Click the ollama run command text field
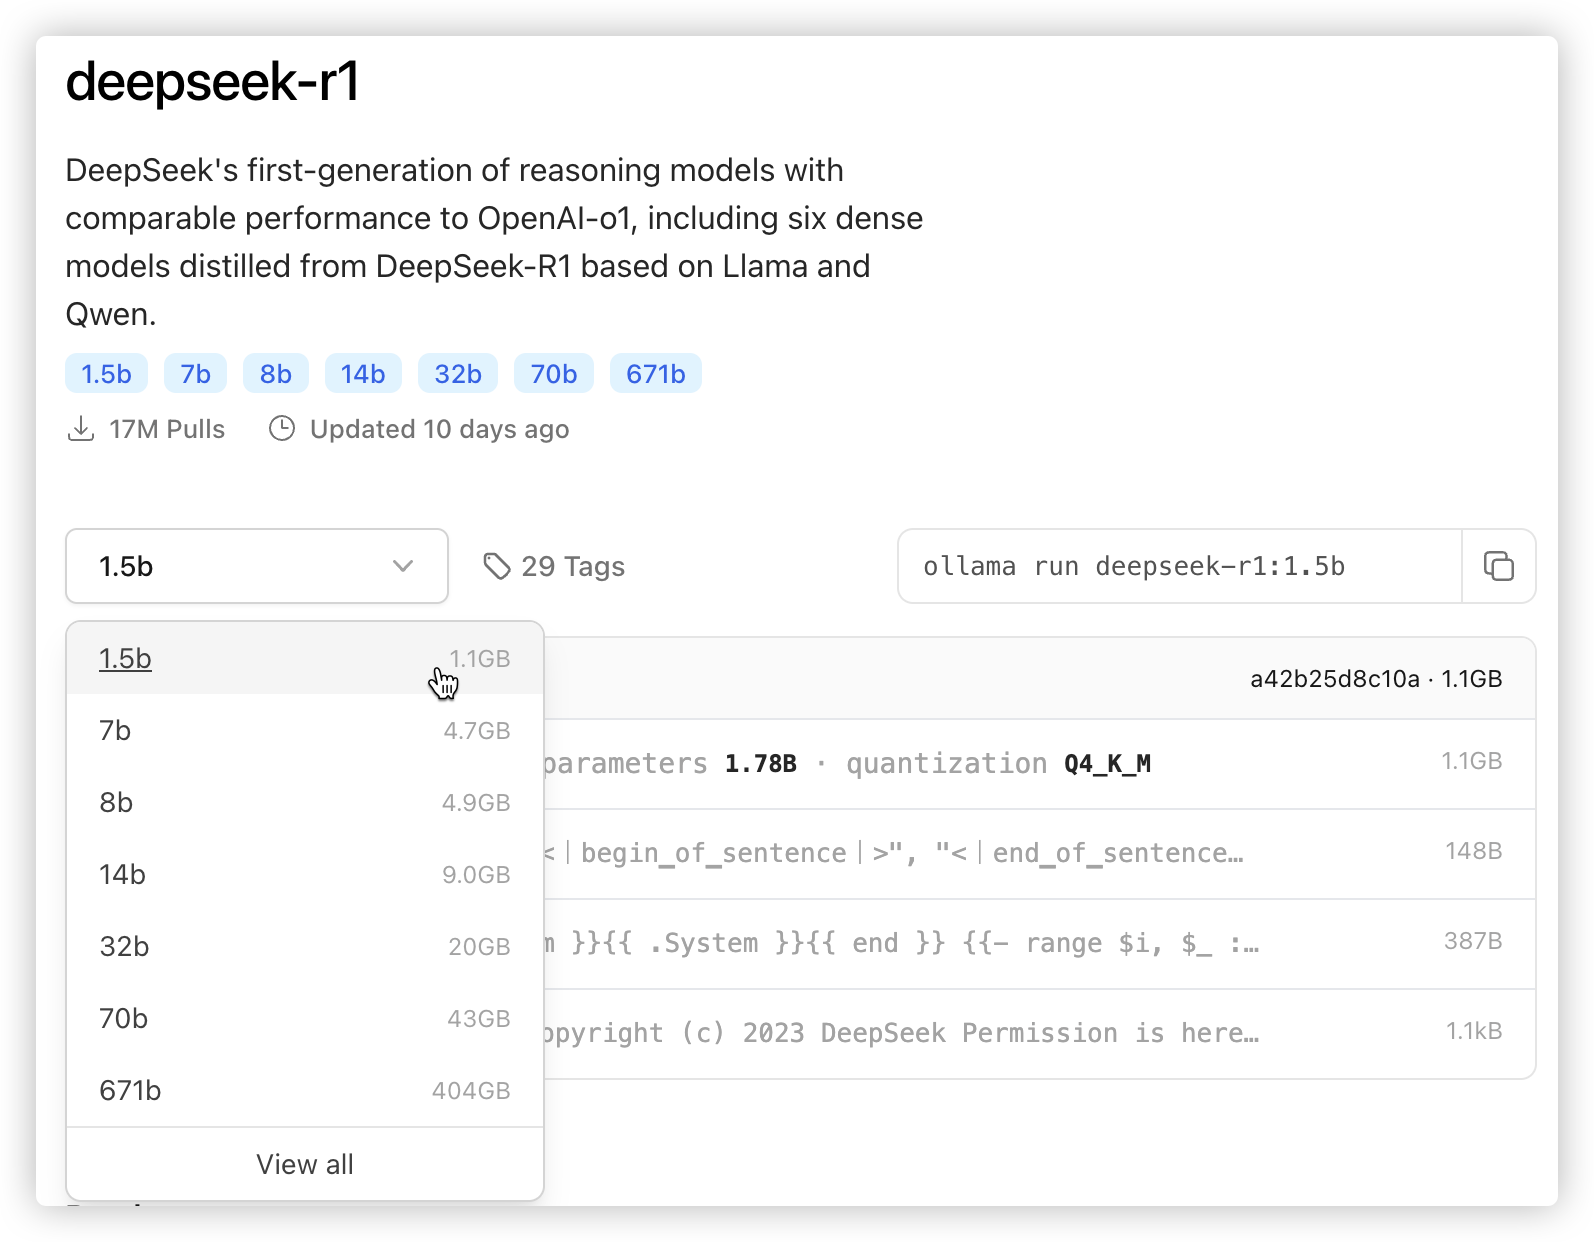 [1180, 566]
